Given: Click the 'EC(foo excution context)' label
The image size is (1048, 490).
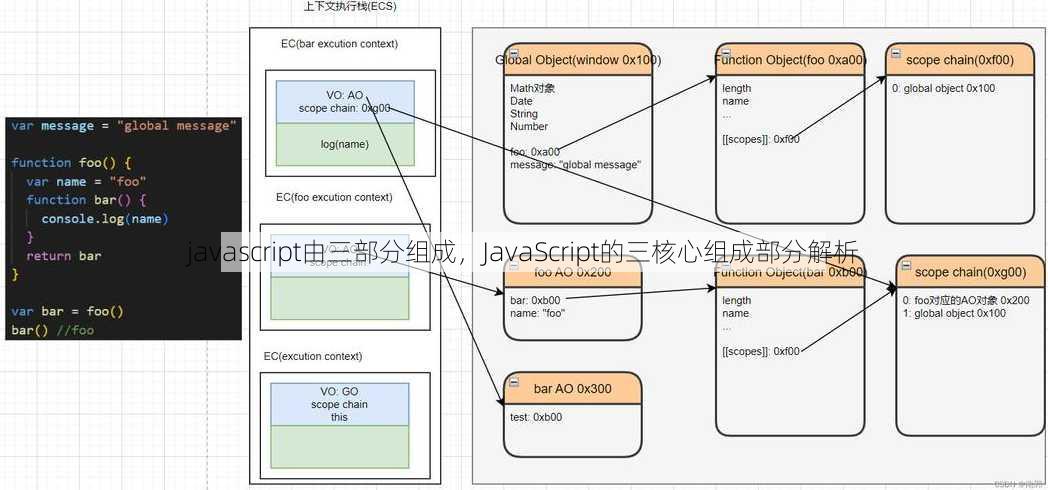Looking at the screenshot, I should [334, 197].
